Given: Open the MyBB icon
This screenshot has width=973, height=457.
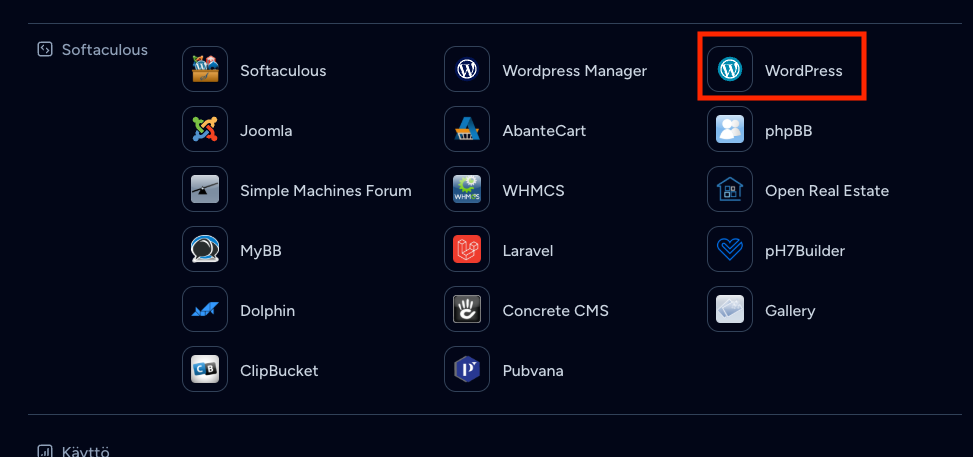Looking at the screenshot, I should [x=205, y=249].
